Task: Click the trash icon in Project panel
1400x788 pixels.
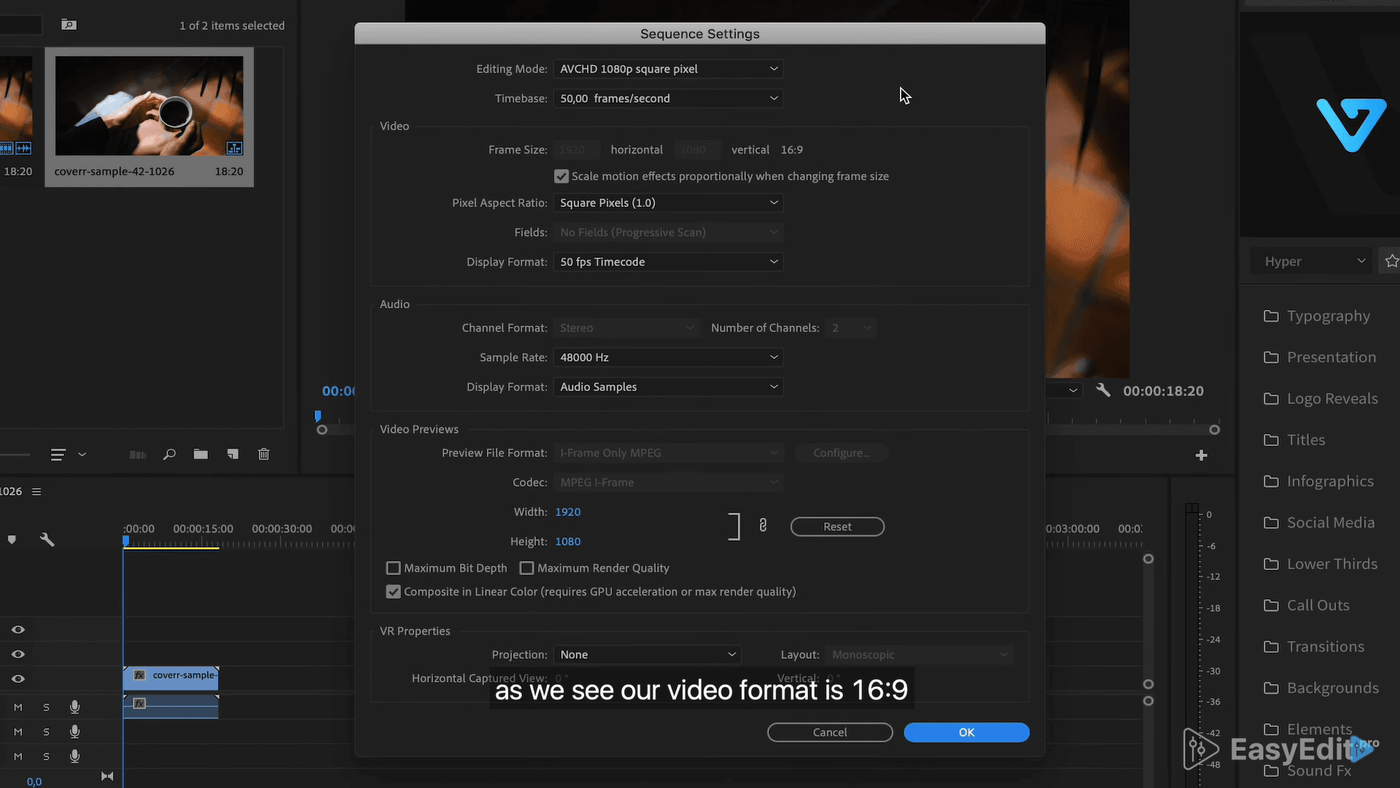Action: pyautogui.click(x=264, y=454)
